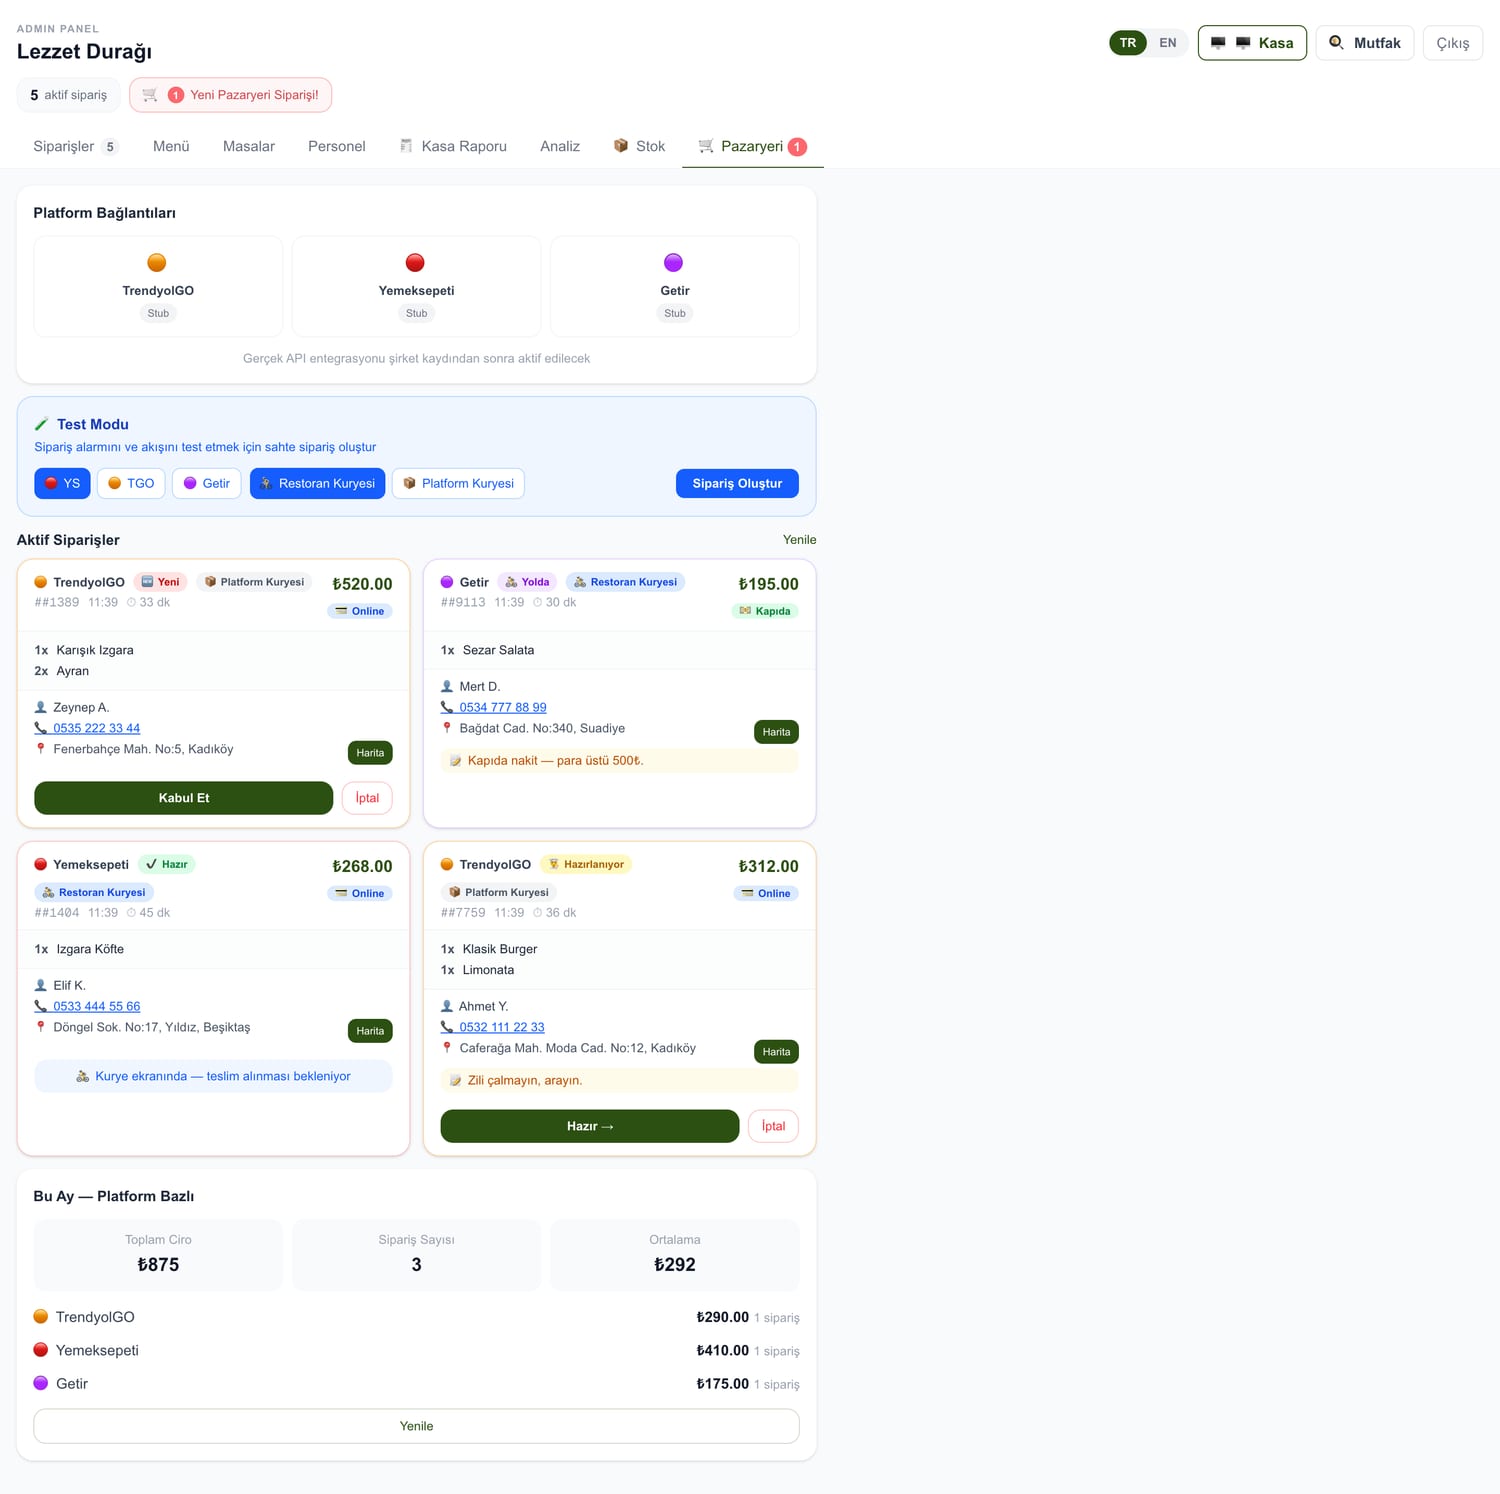
Task: Click Restoran Kuryesi badge on order #1404
Action: click(94, 892)
